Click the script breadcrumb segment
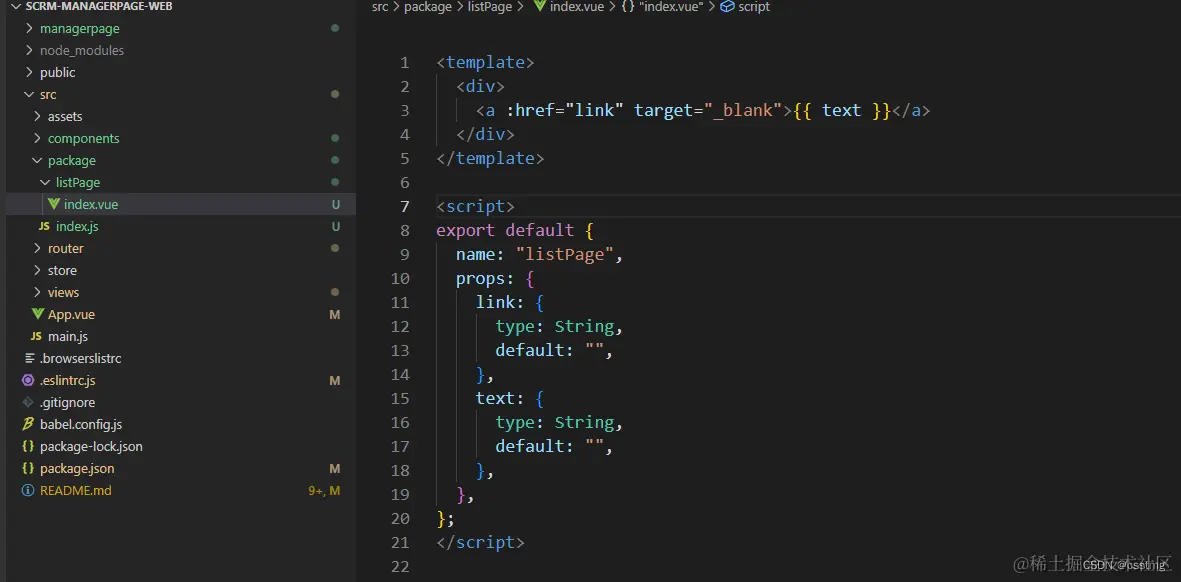Viewport: 1181px width, 582px height. click(754, 7)
